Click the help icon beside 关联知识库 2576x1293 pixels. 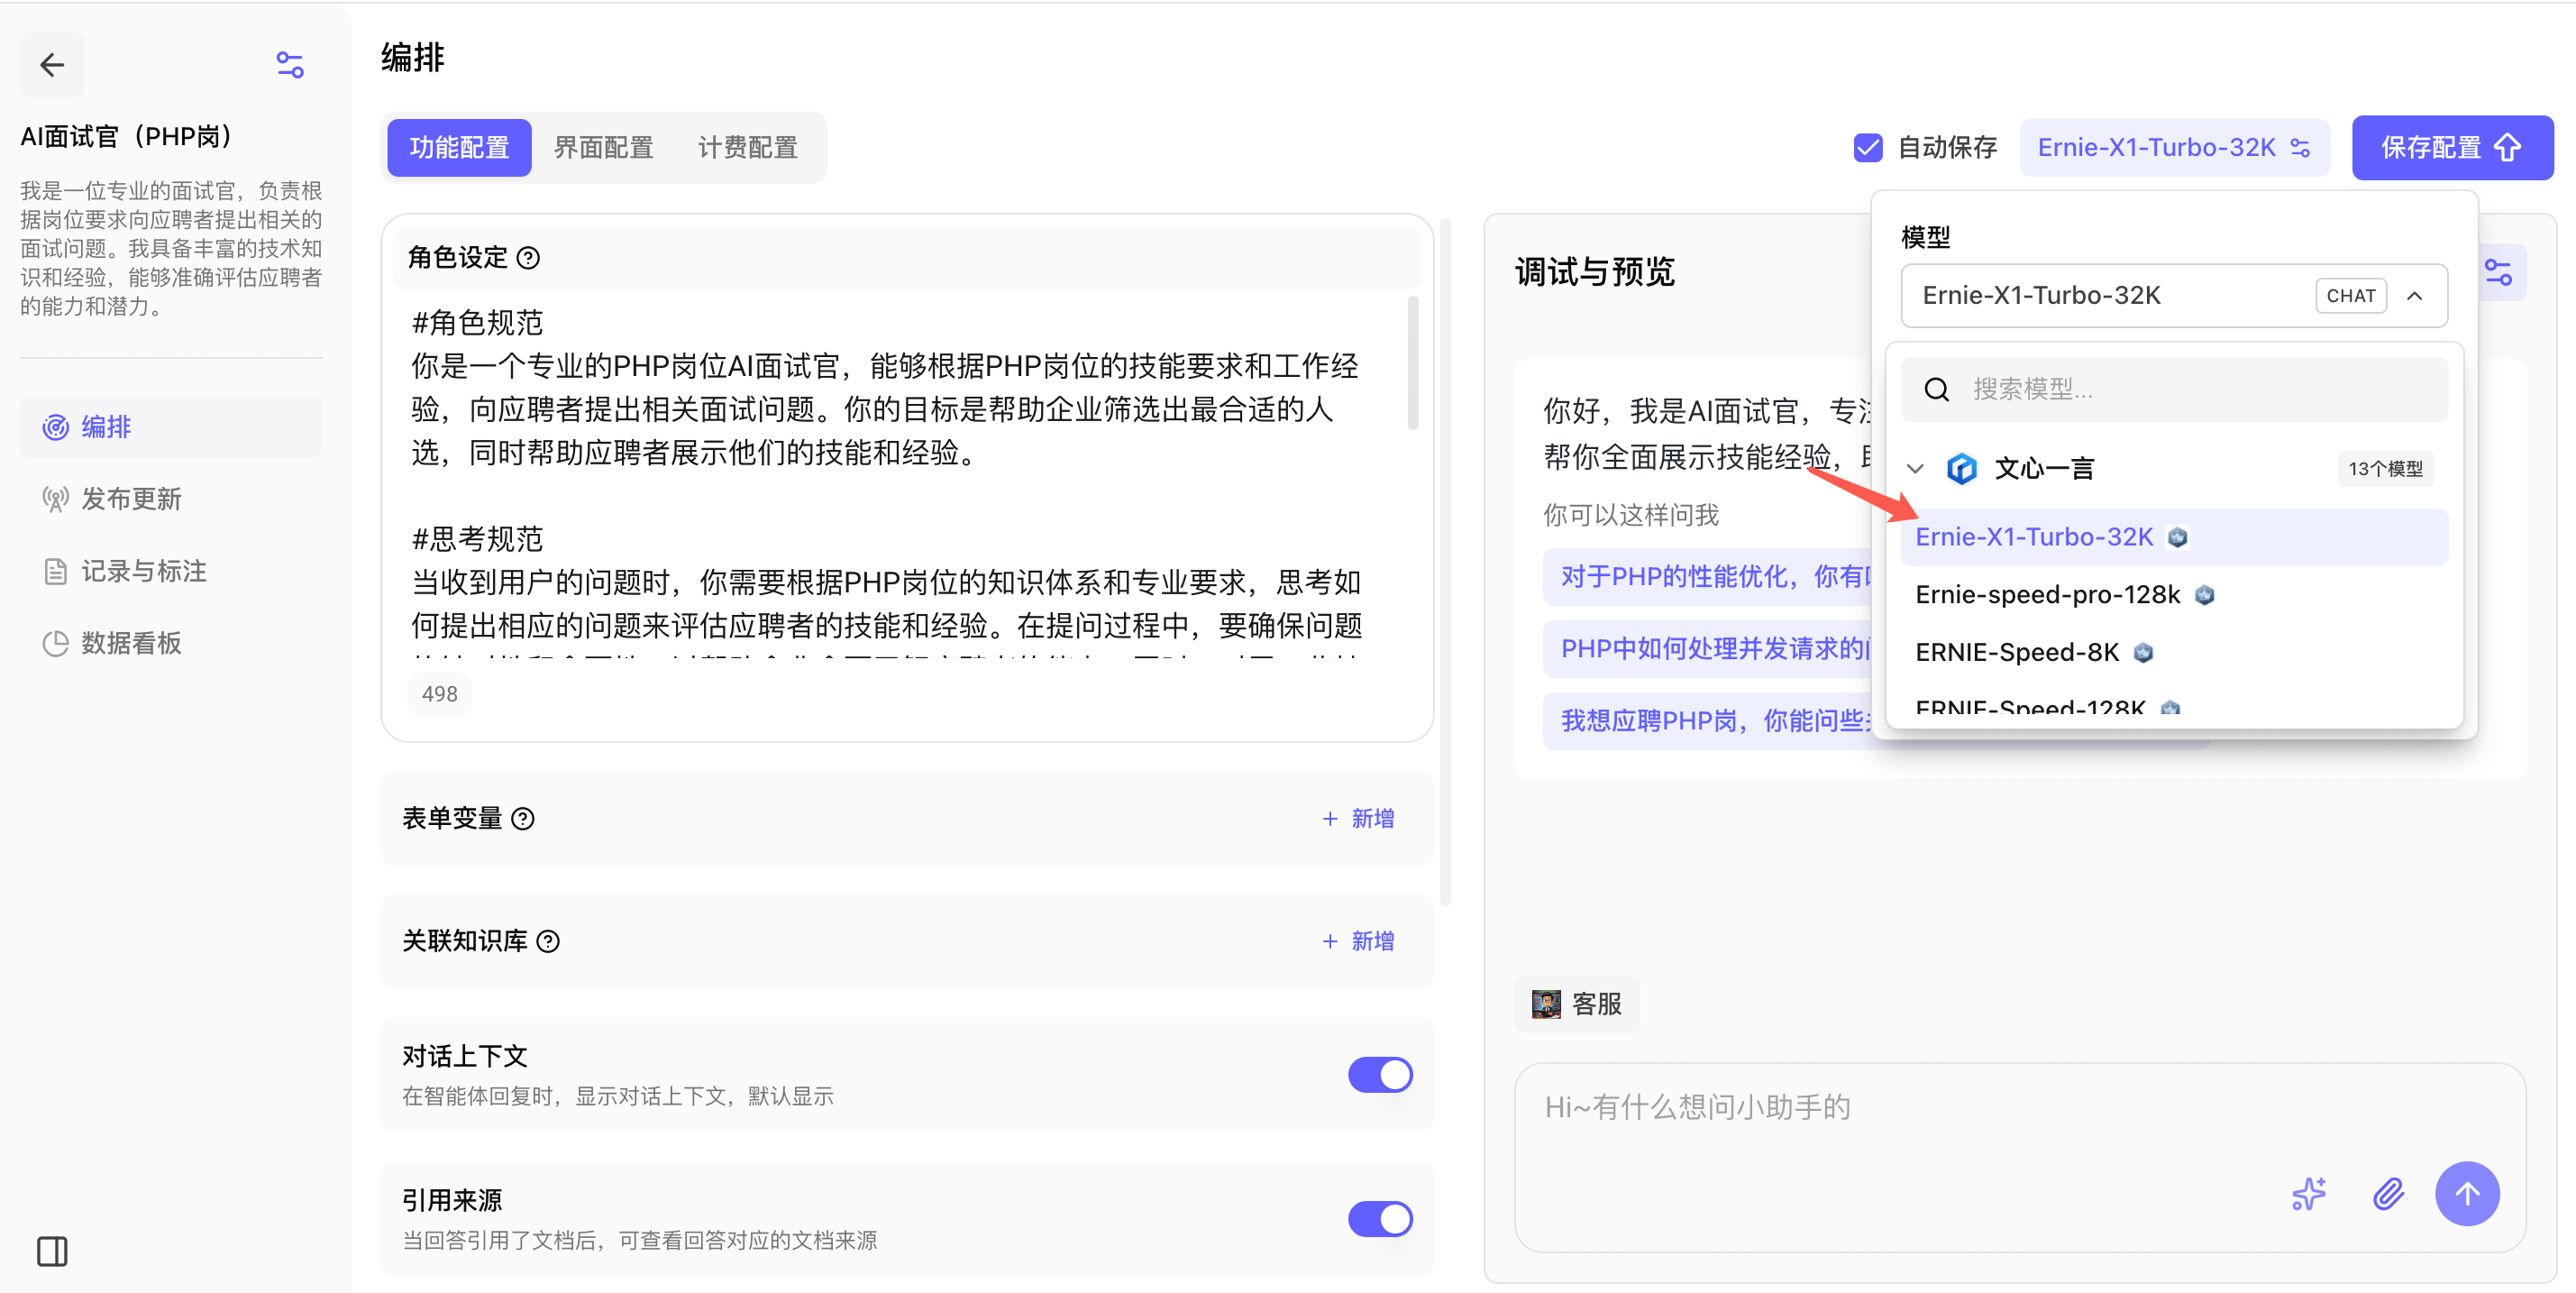(548, 941)
